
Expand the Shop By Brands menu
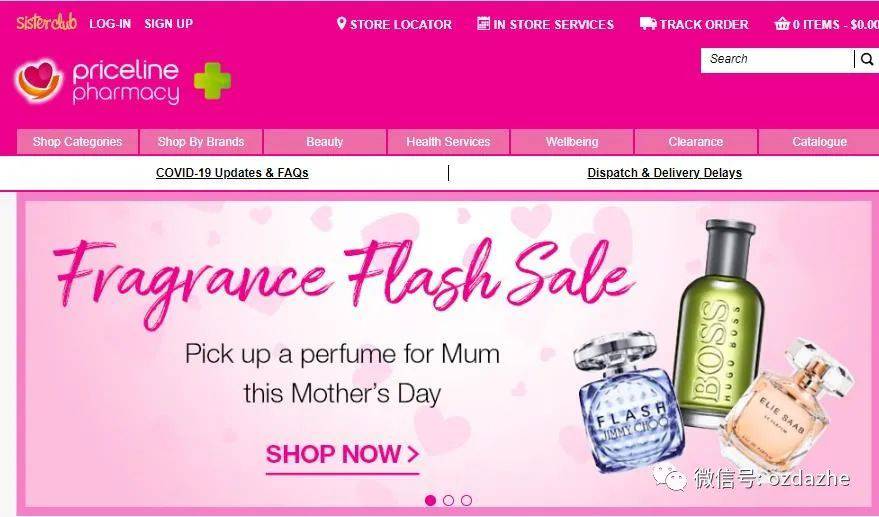[201, 142]
